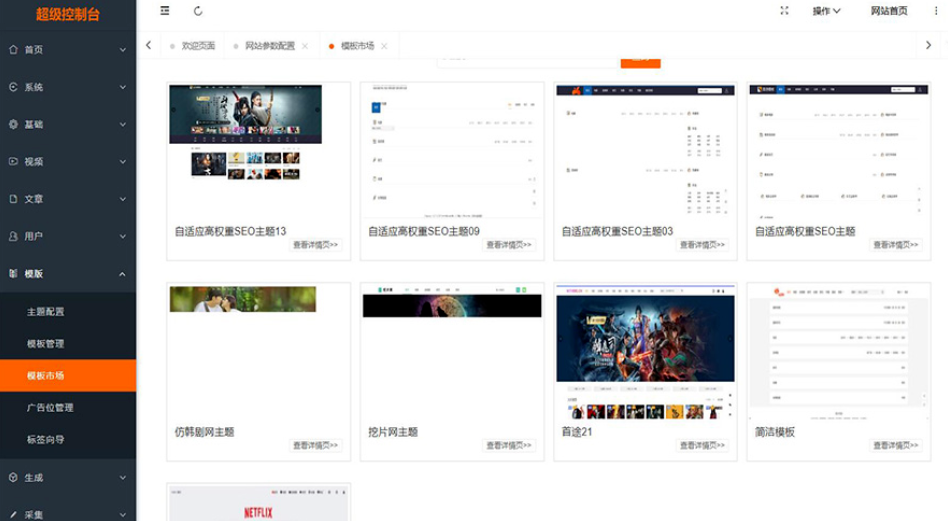The height and width of the screenshot is (521, 948).
Task: Expand the 基础 menu chevron
Action: click(123, 125)
